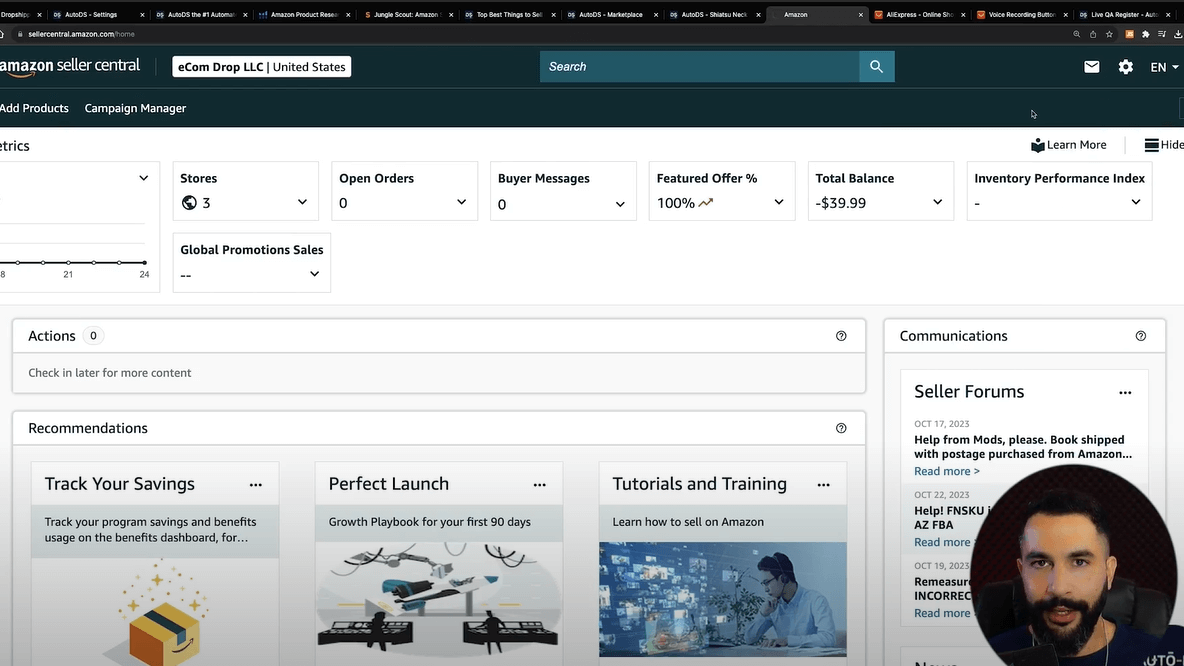This screenshot has height=666, width=1184.
Task: Open Tutorials and Training image thumbnail
Action: pos(723,599)
